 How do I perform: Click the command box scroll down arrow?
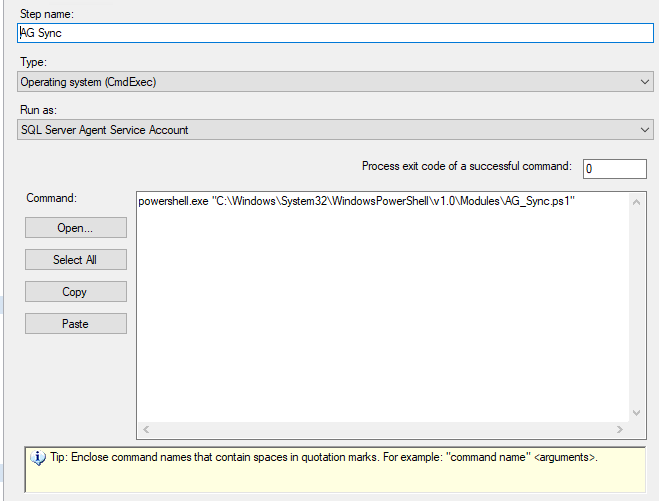coord(637,413)
